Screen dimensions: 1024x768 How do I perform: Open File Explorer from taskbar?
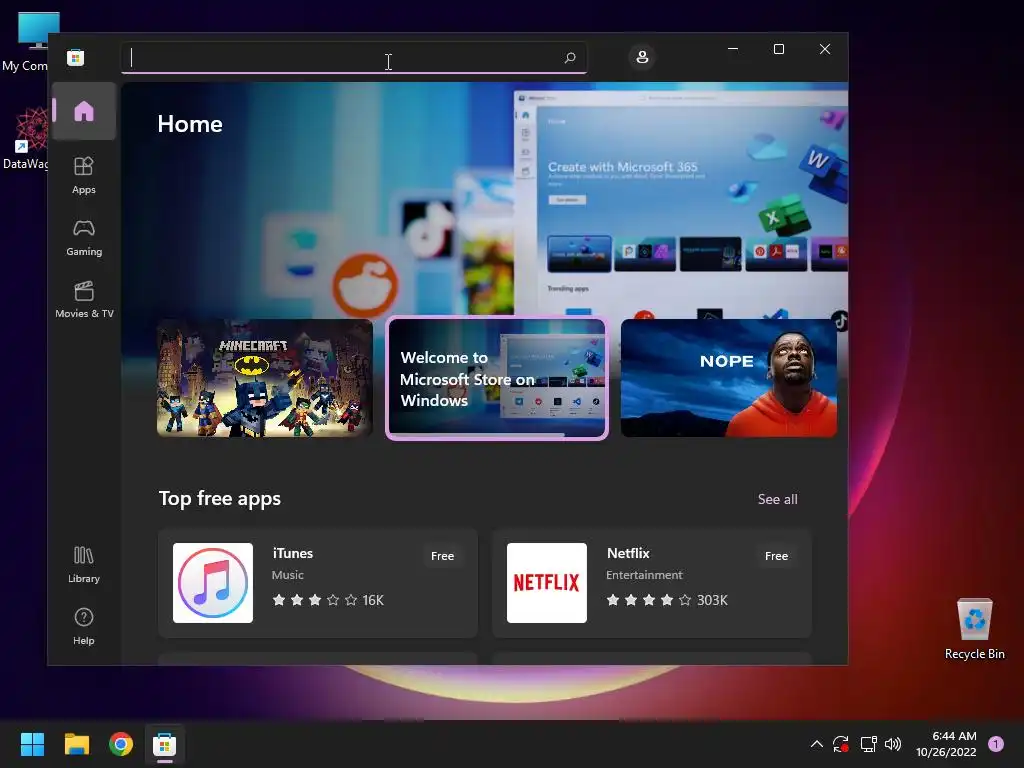[76, 744]
